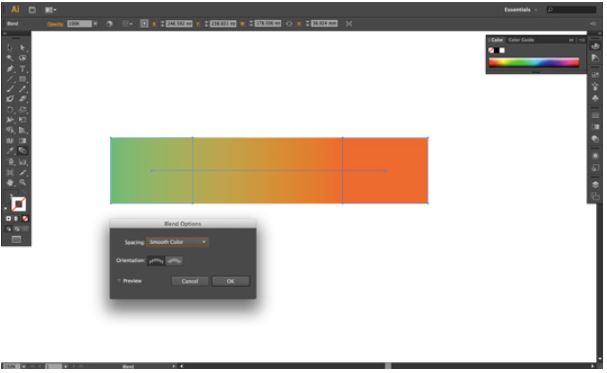Open Adobe Bridge from application bar
607x373 pixels.
[32, 10]
